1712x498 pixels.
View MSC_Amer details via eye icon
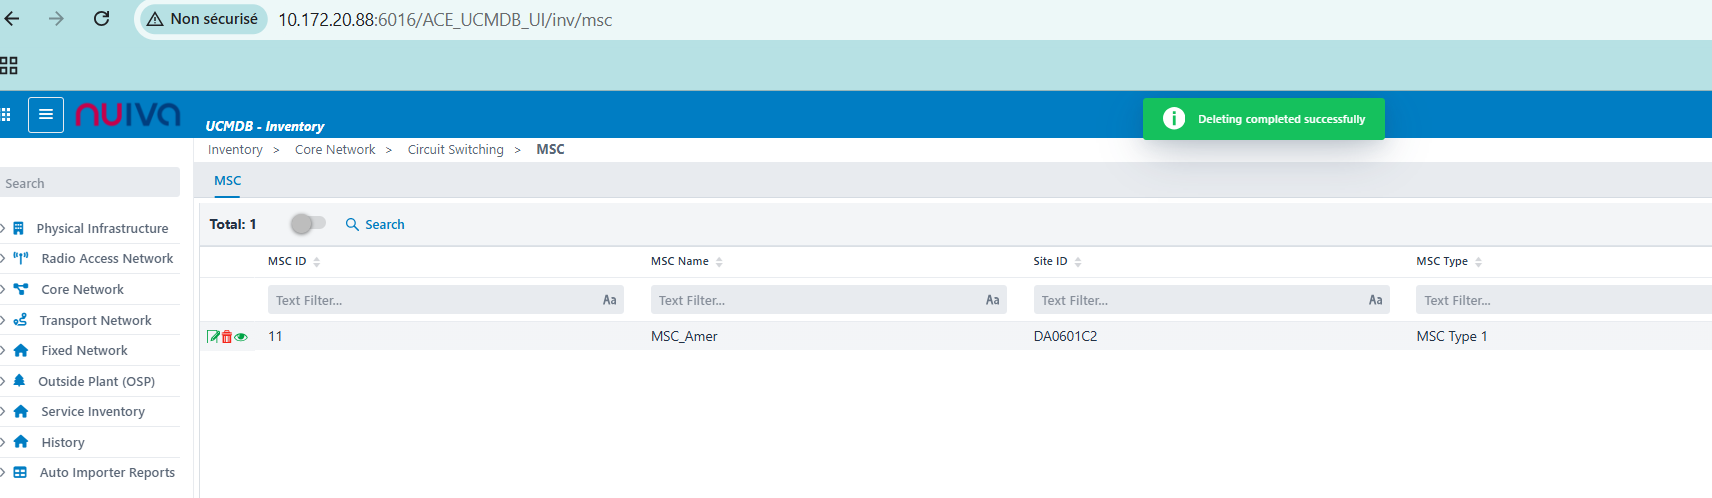click(x=241, y=337)
